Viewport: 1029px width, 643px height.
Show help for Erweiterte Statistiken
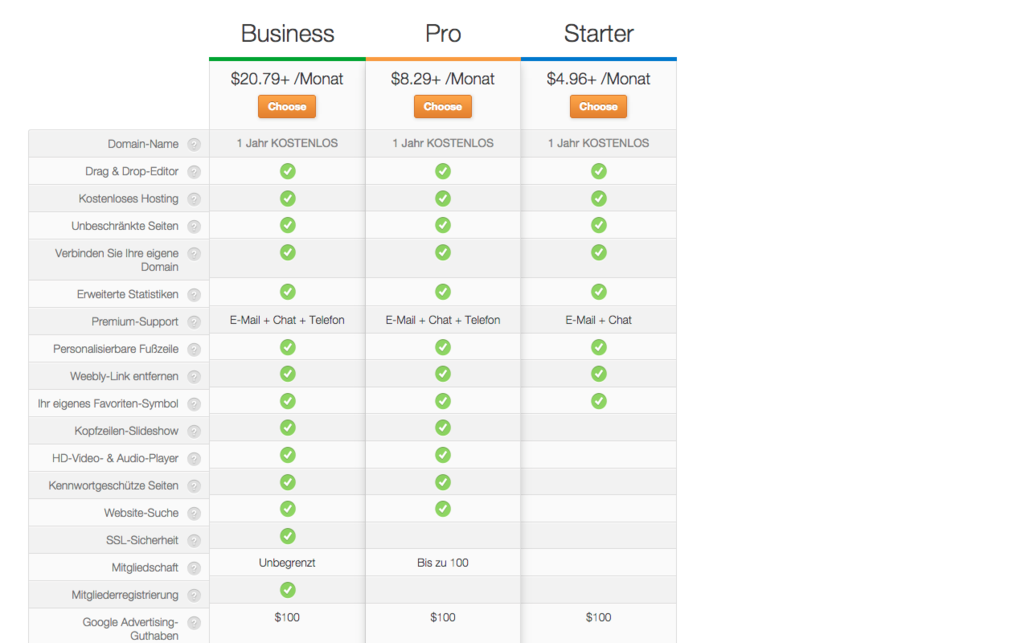[x=194, y=295]
